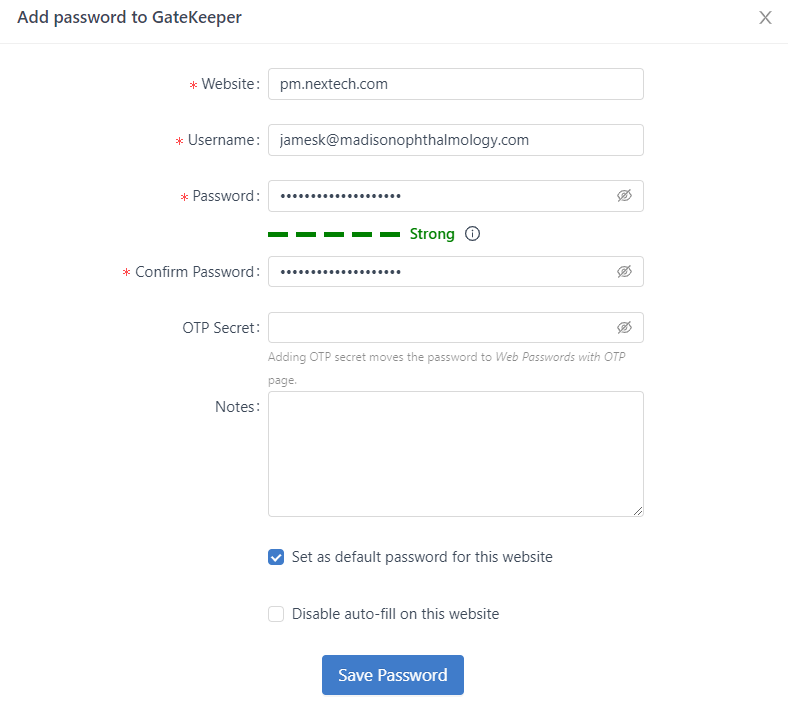The height and width of the screenshot is (715, 788).
Task: Close the Add password dialog
Action: click(x=765, y=18)
